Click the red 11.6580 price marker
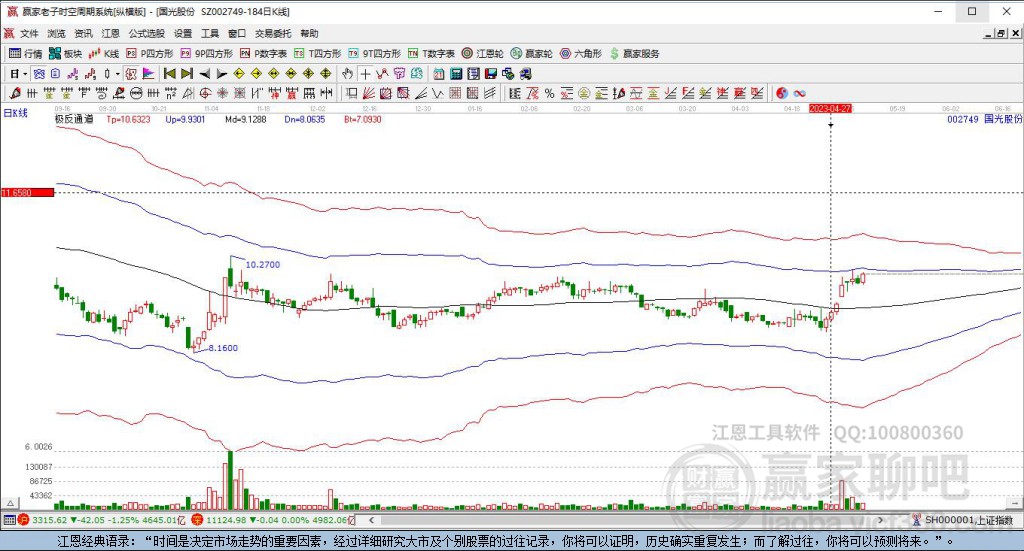The image size is (1024, 551). click(27, 193)
